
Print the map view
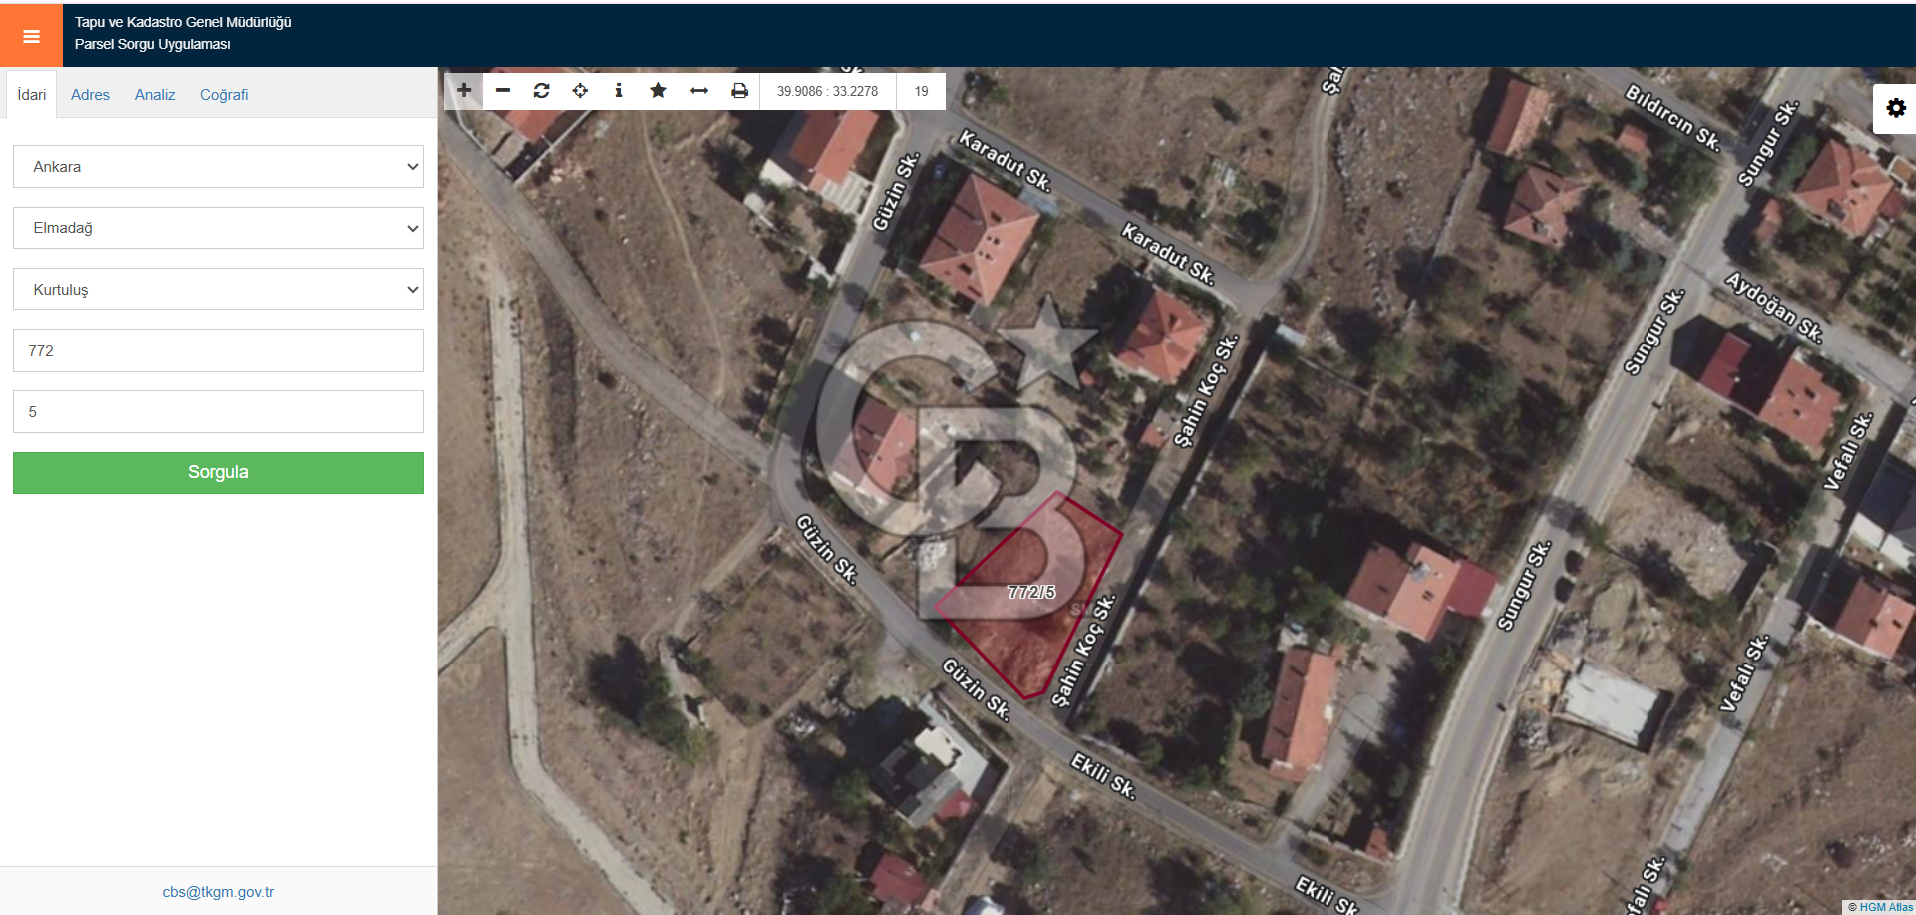[x=739, y=91]
